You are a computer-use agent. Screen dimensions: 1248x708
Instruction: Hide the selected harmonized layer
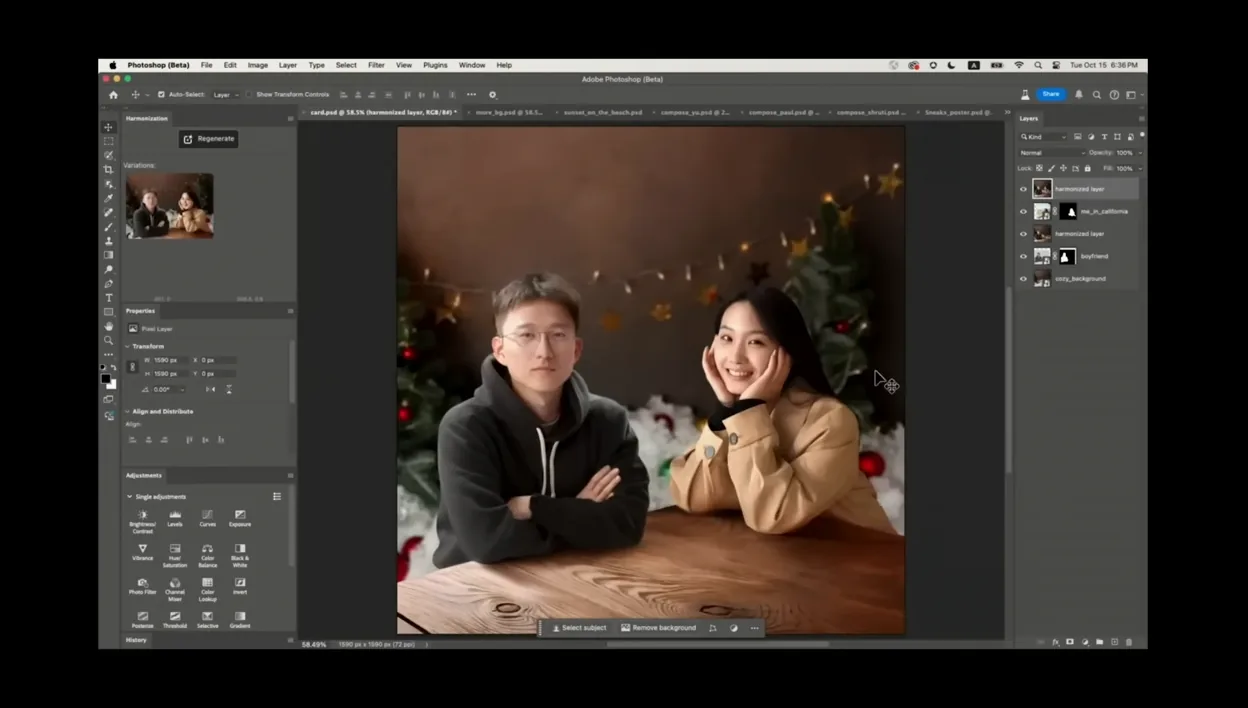(1023, 189)
